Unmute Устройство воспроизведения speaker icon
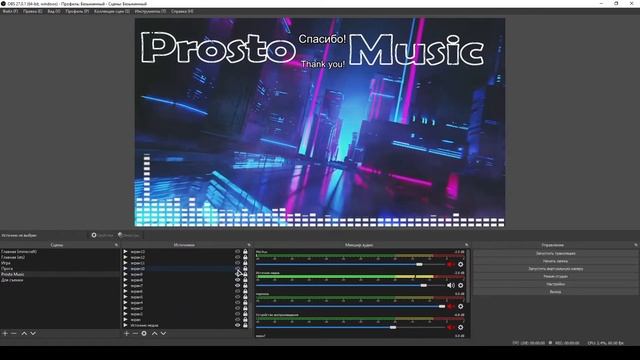Viewport: 640px width, 360px height. coord(451,327)
